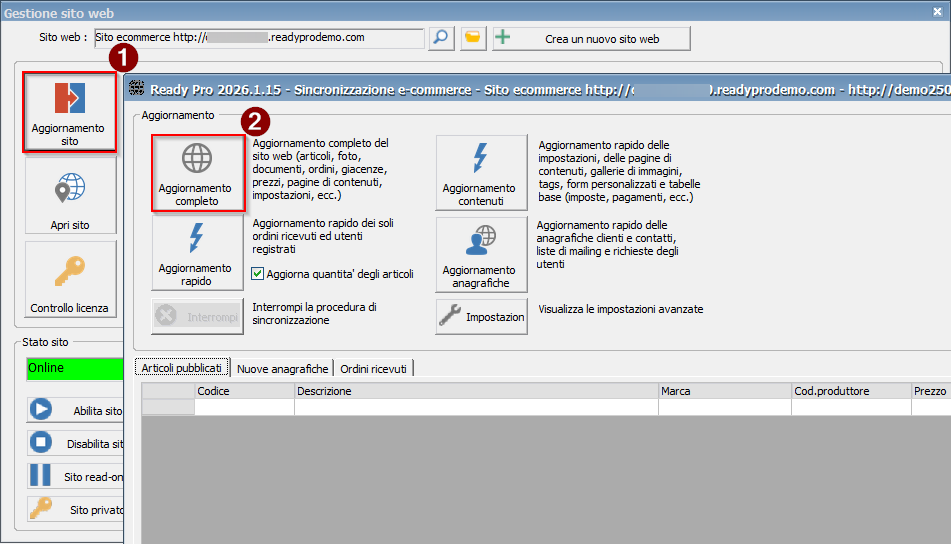Start Aggiornamento completo globe button
The height and width of the screenshot is (544, 951).
pos(196,173)
